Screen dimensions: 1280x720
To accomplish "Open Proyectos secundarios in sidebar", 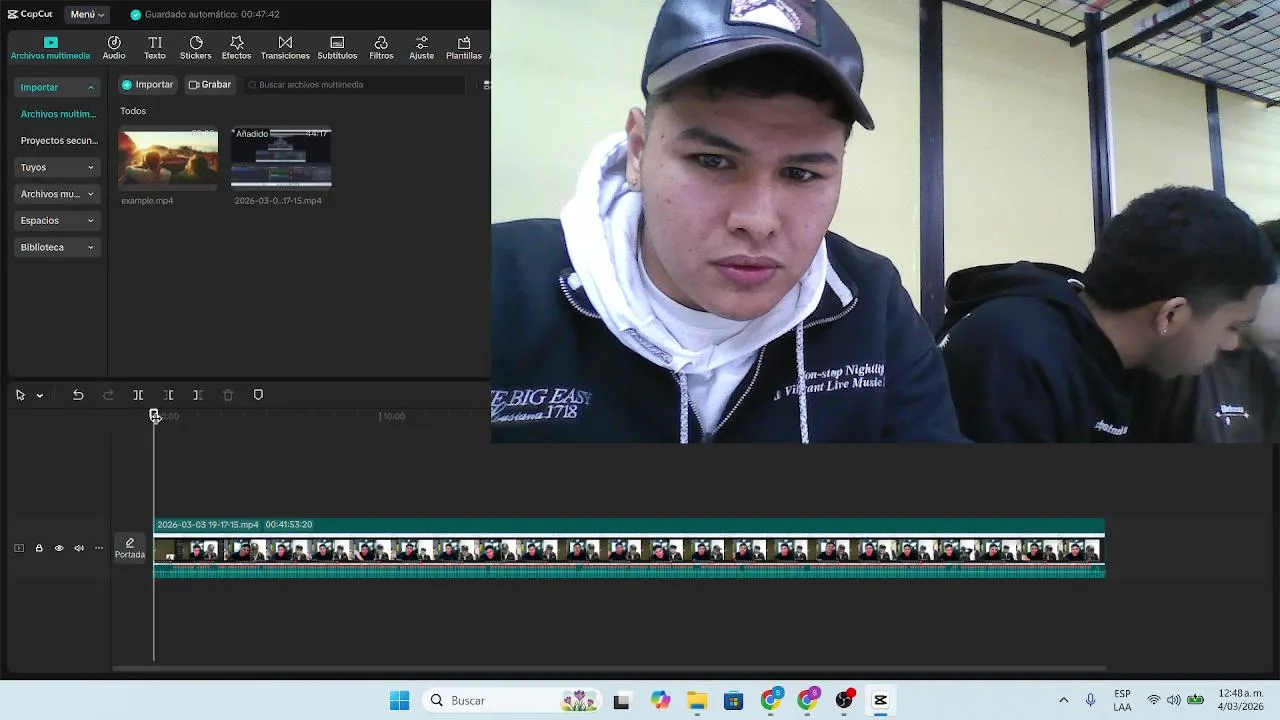I will 57,141.
